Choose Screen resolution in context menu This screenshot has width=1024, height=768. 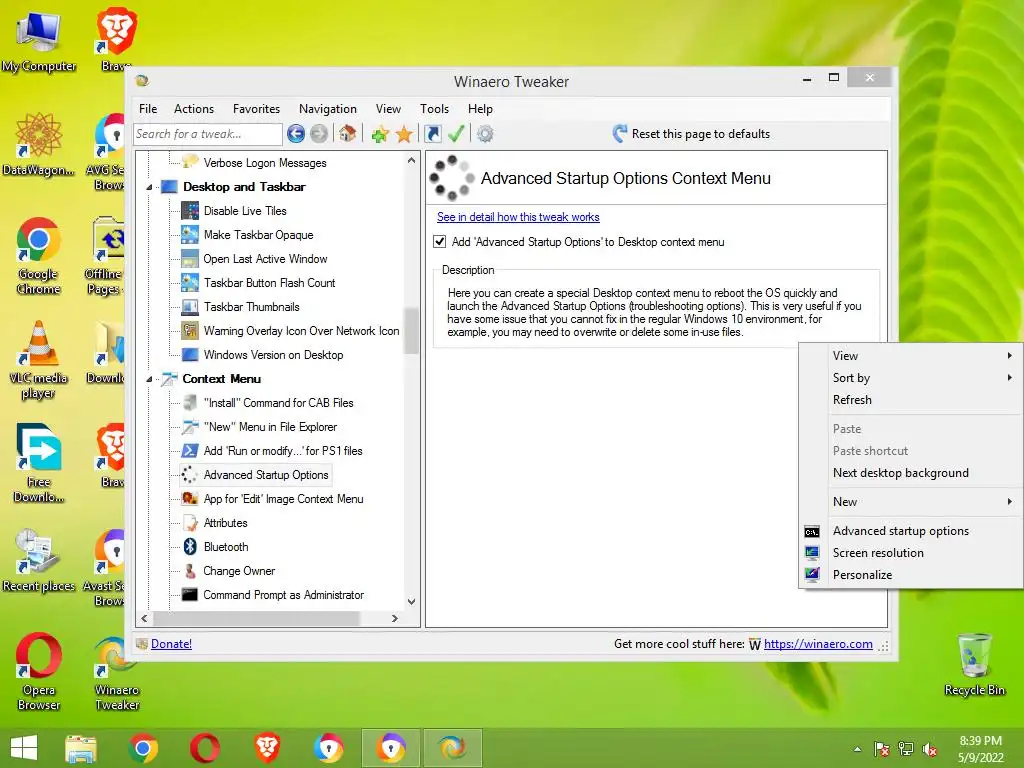[911, 552]
